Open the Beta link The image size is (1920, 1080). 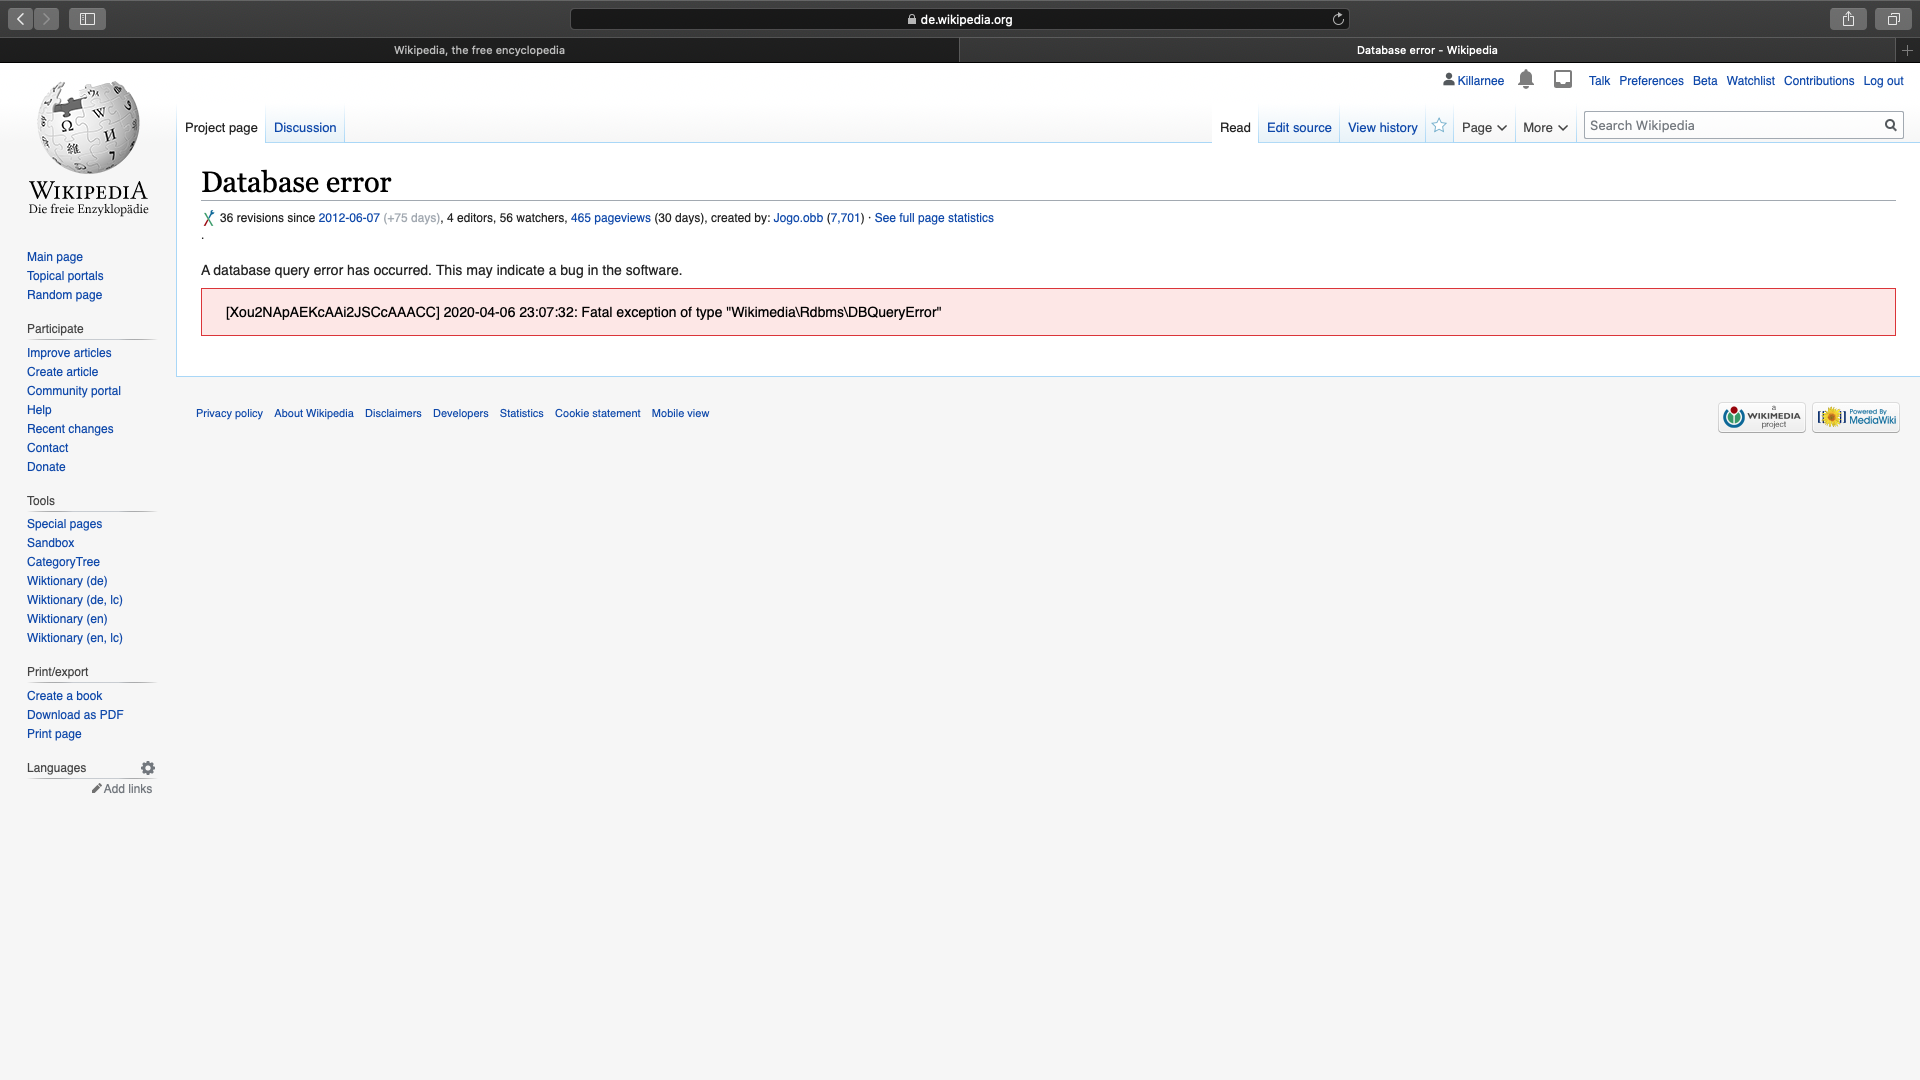(x=1705, y=81)
